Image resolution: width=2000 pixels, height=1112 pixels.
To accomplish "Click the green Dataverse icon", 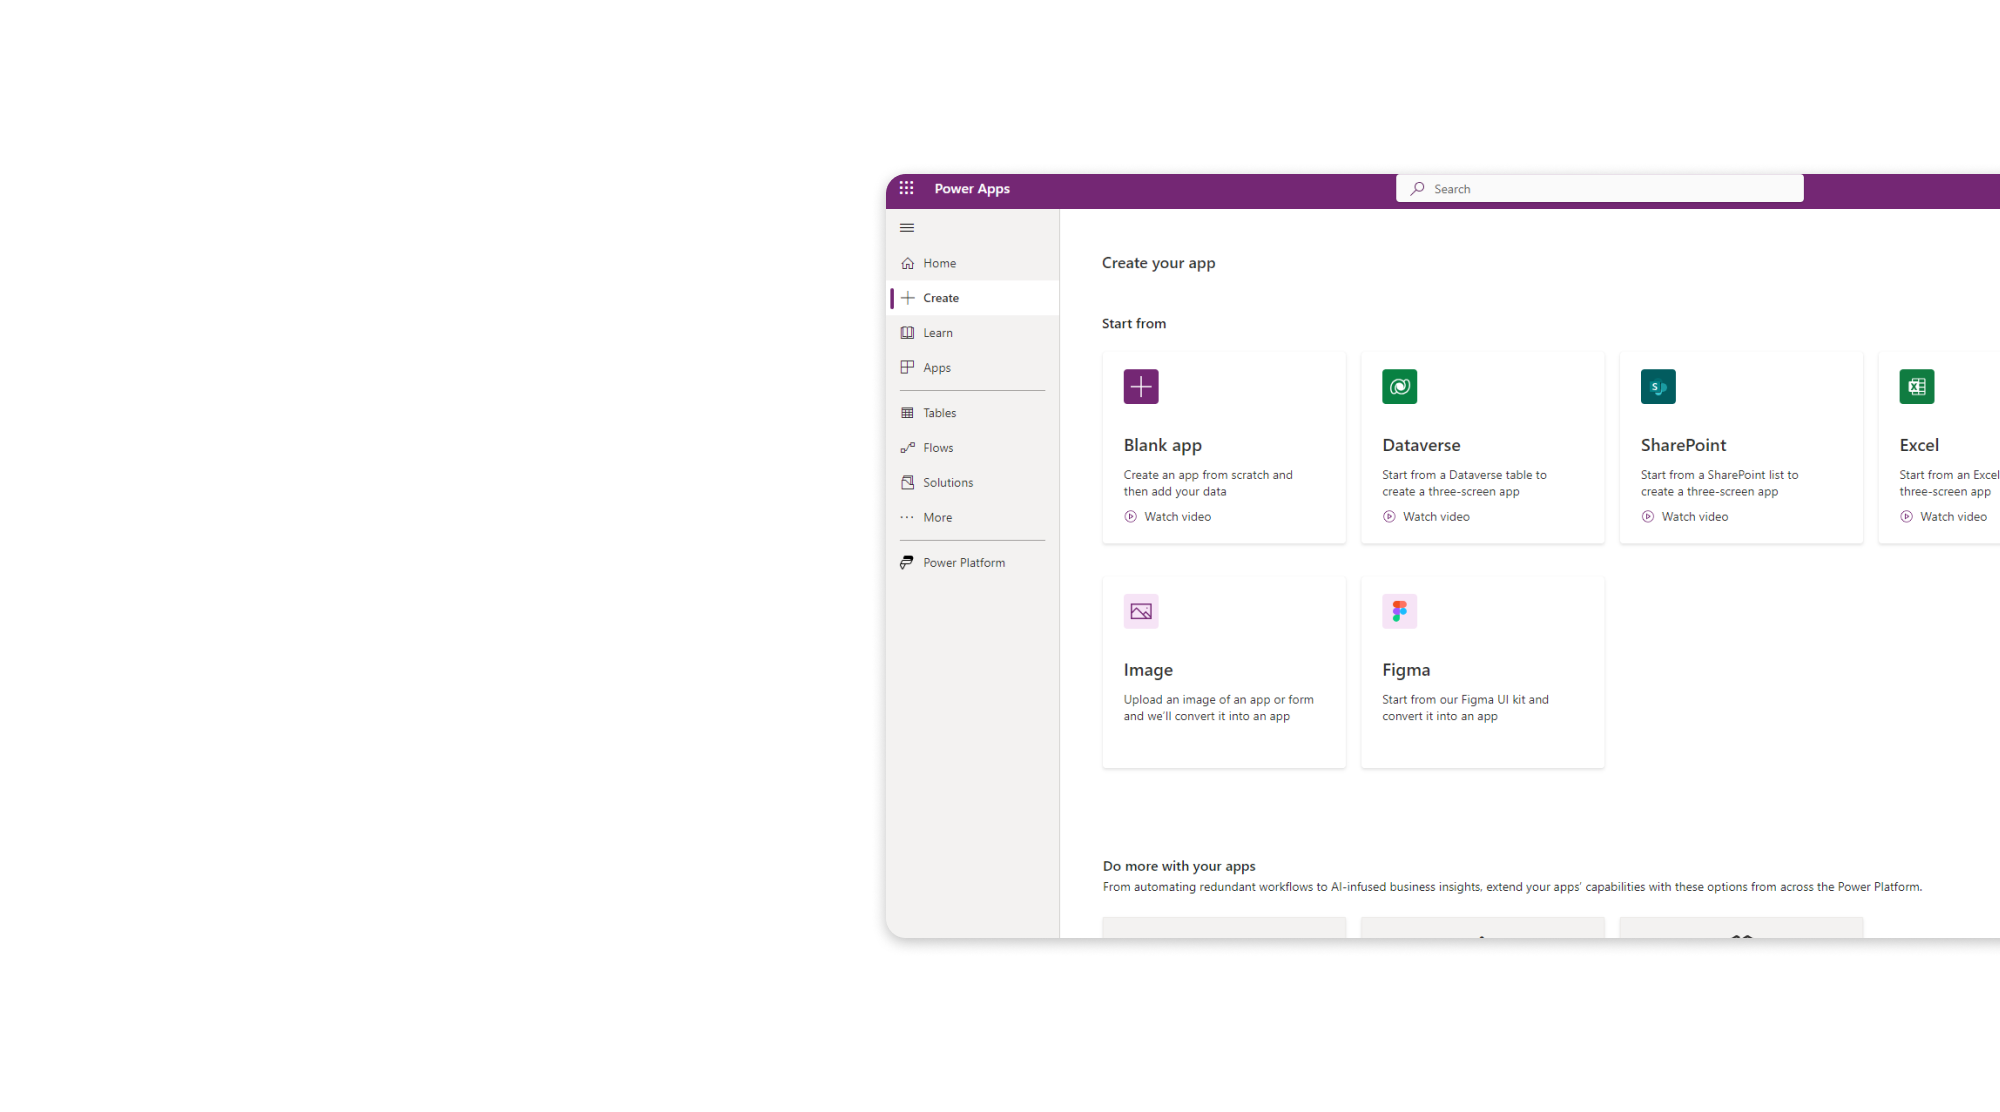I will pyautogui.click(x=1400, y=387).
